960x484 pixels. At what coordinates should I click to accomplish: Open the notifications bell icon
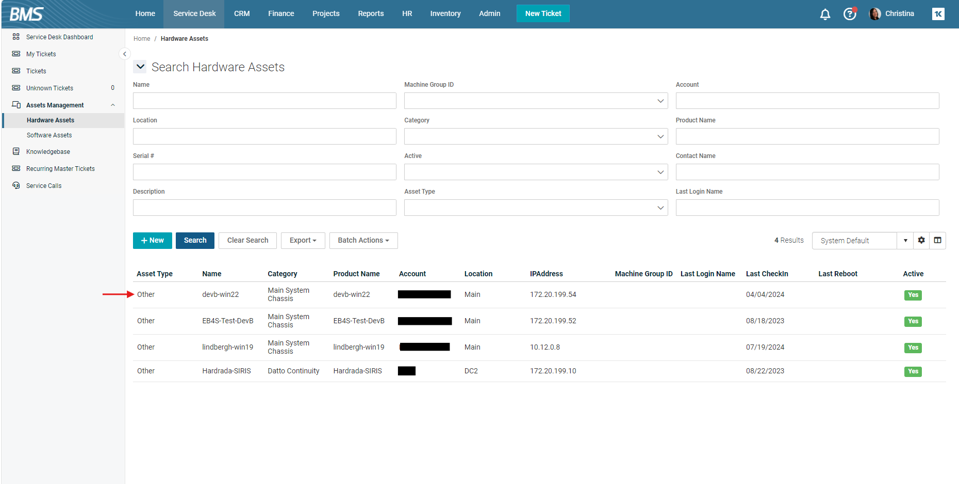tap(825, 14)
